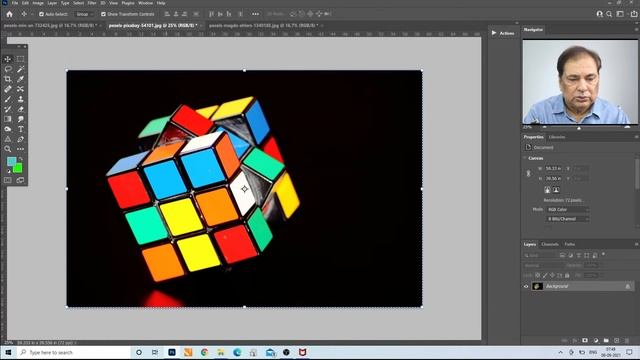Viewport: 640px width, 360px height.
Task: Add a layer mask in the Layers panel
Action: click(x=585, y=340)
